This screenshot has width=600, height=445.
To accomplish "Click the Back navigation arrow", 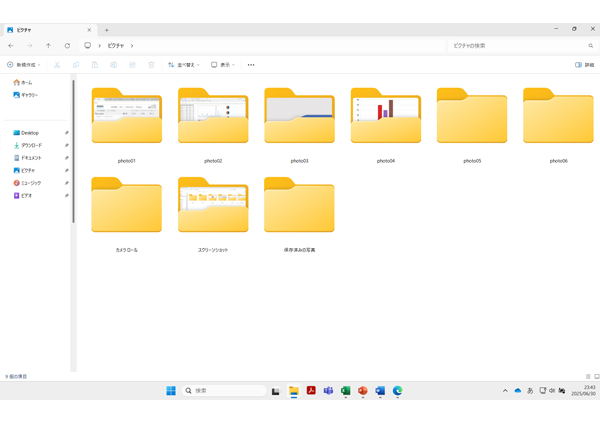I will pyautogui.click(x=11, y=46).
